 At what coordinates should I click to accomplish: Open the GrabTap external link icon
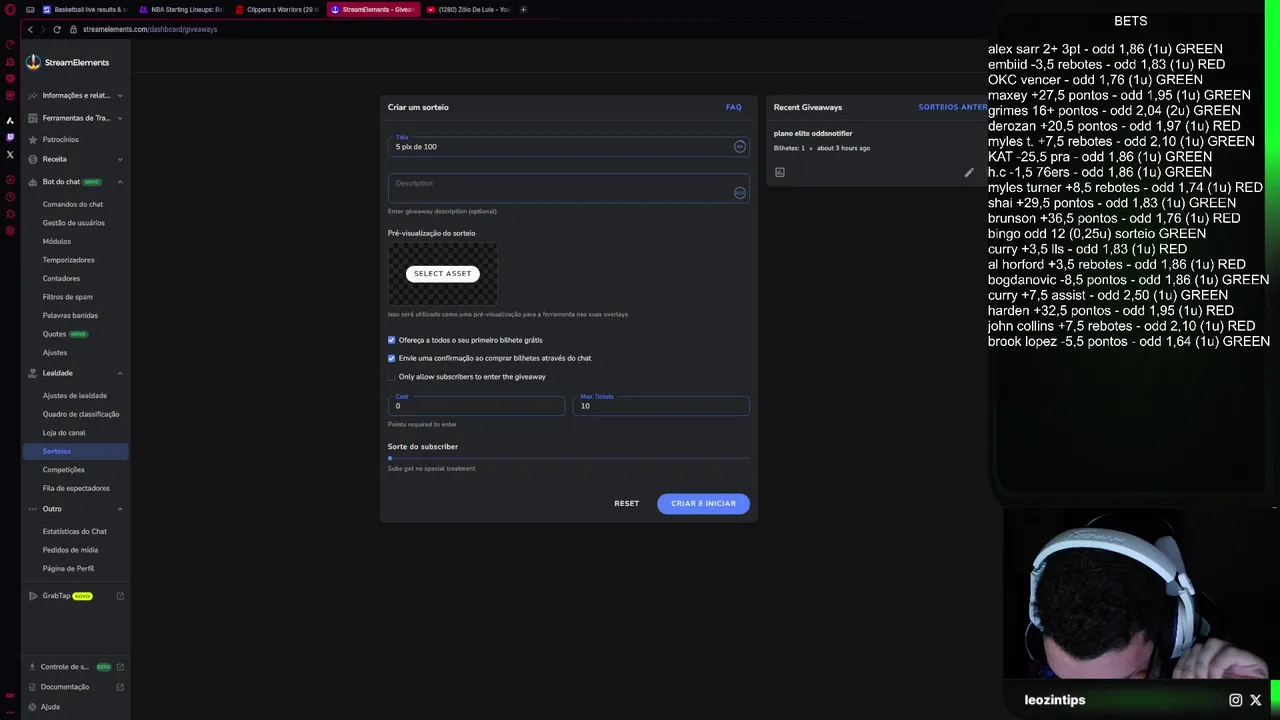120,596
